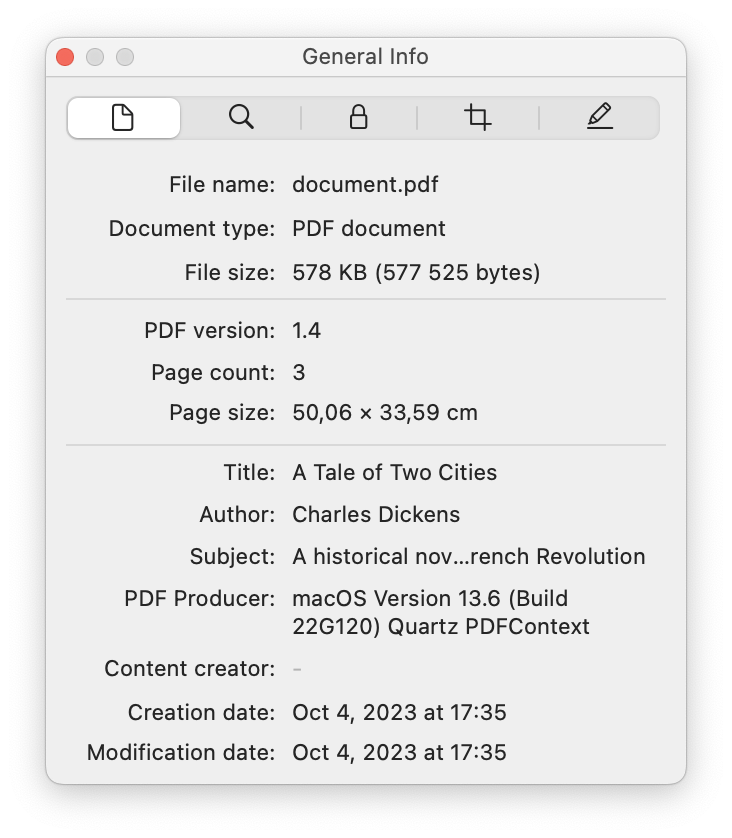Click the 'Author:' label
732x838 pixels.
pyautogui.click(x=237, y=515)
